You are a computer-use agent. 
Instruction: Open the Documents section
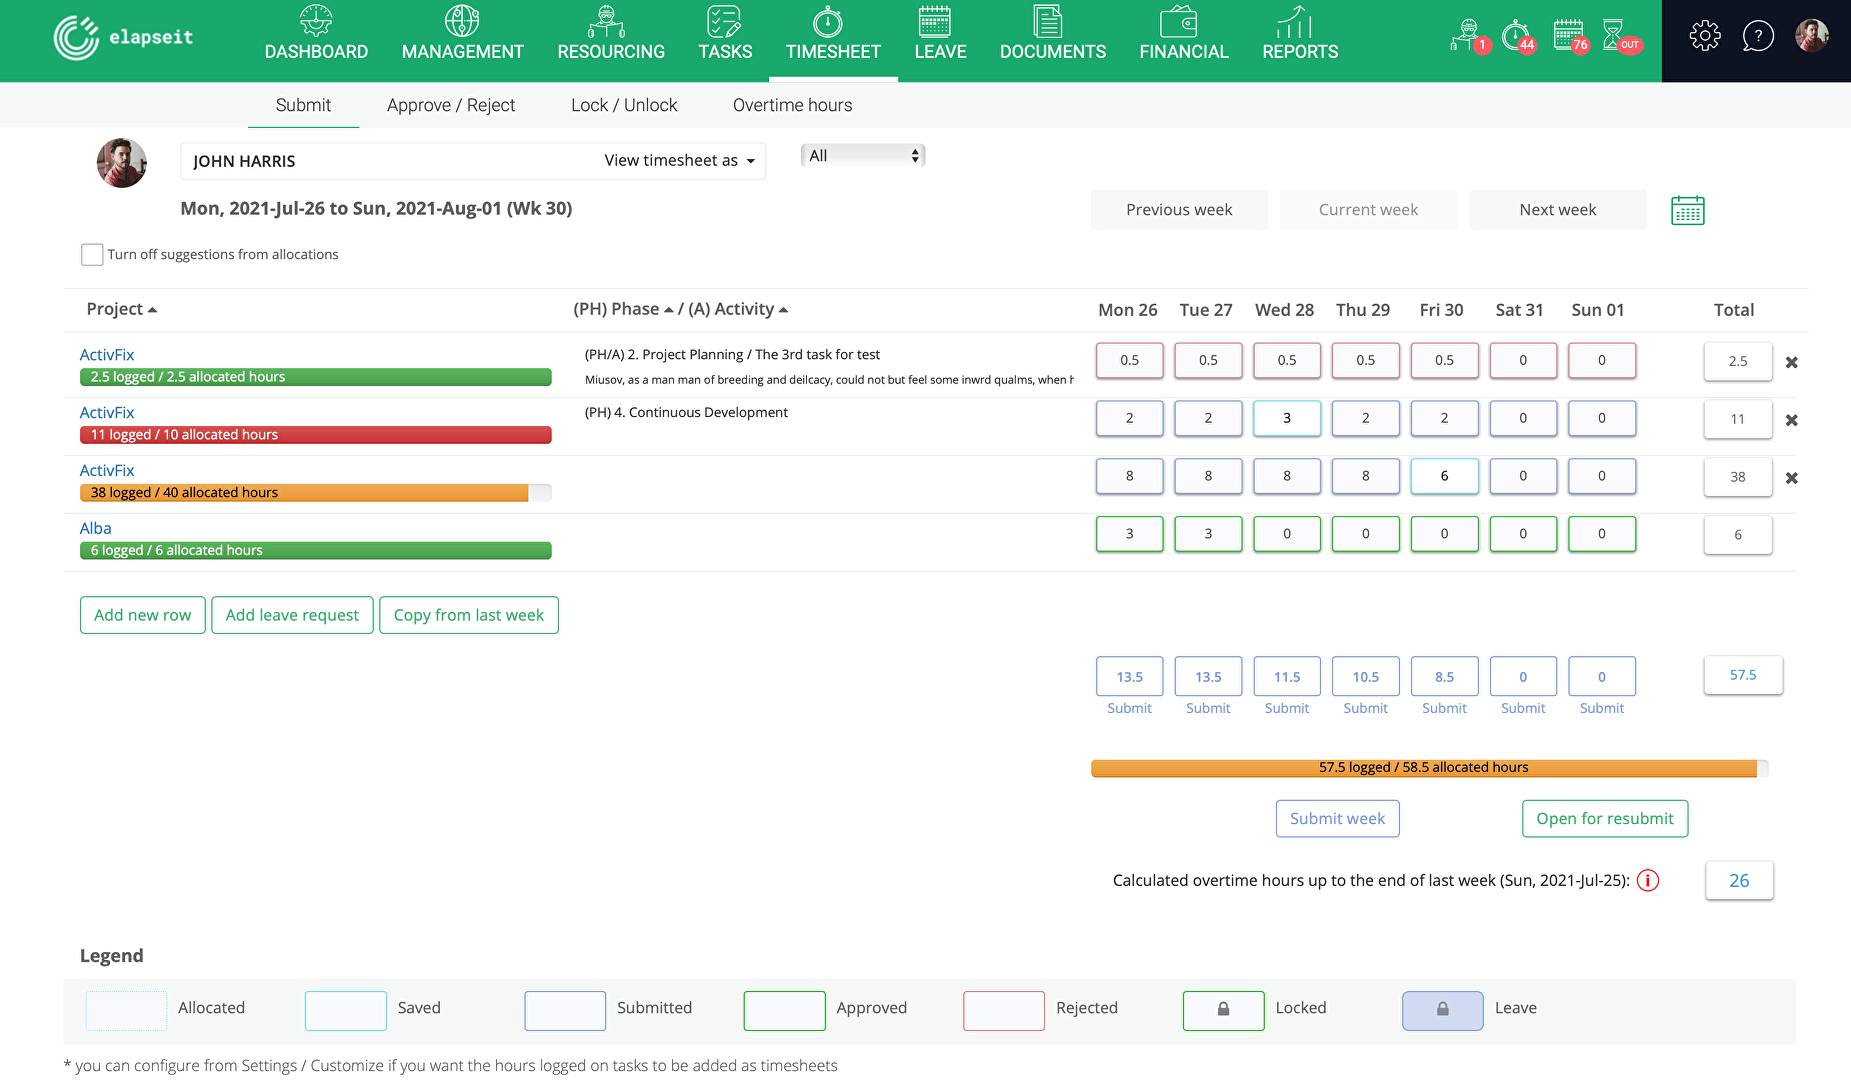click(x=1053, y=34)
